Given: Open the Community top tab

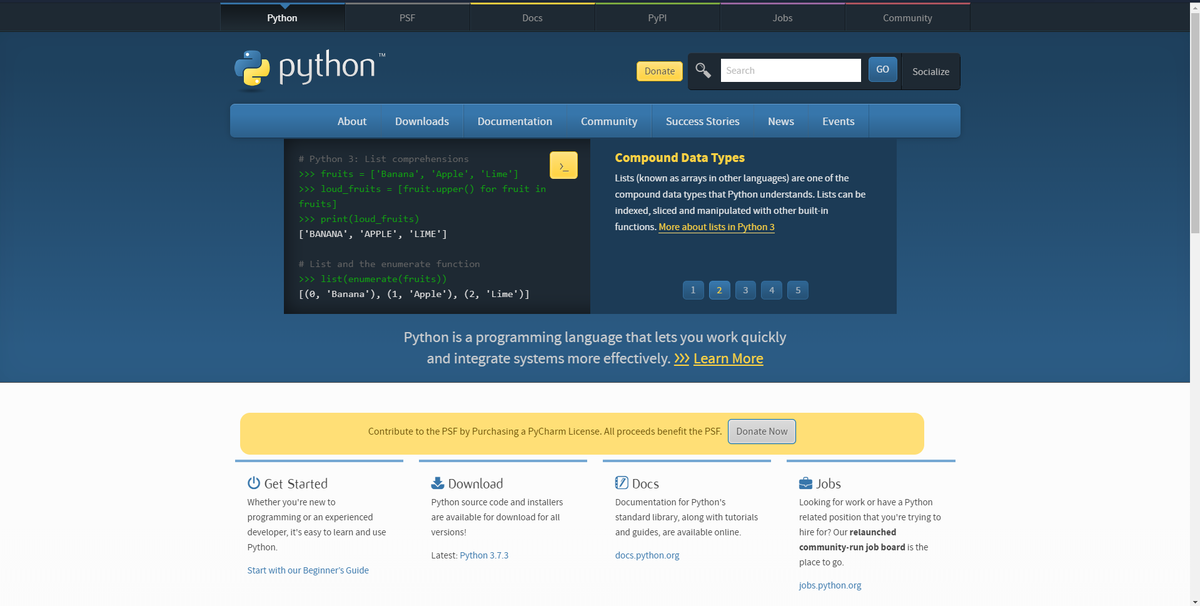Looking at the screenshot, I should click(907, 17).
